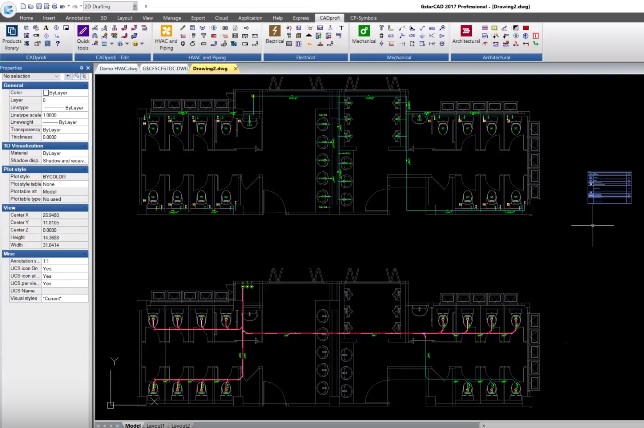Open the Annotation ribbon tab
This screenshot has width=644, height=428.
click(78, 18)
